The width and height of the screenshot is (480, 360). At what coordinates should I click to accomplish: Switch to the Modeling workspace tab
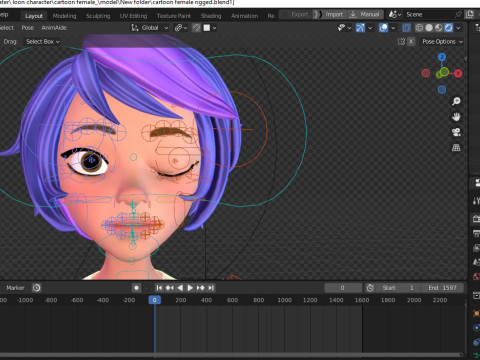click(64, 16)
